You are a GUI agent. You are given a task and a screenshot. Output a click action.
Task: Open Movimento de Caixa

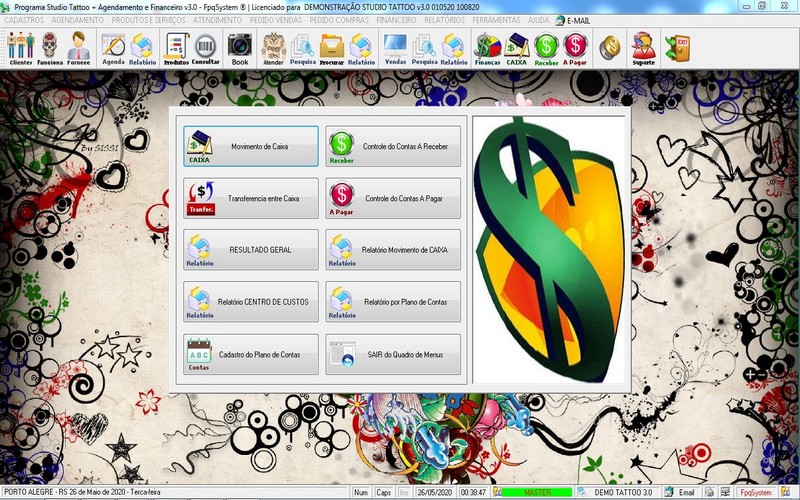[251, 146]
